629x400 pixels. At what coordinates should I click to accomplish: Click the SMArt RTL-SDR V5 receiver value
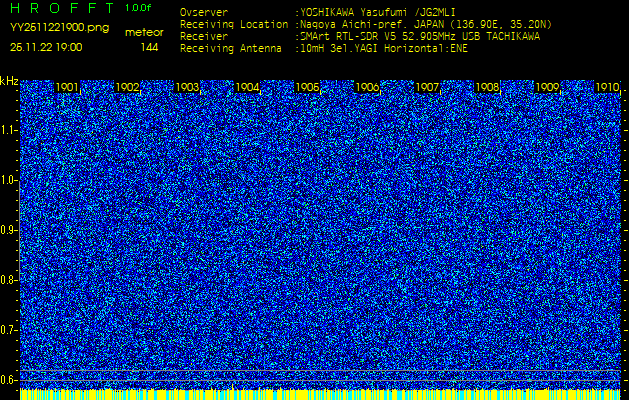pyautogui.click(x=420, y=37)
